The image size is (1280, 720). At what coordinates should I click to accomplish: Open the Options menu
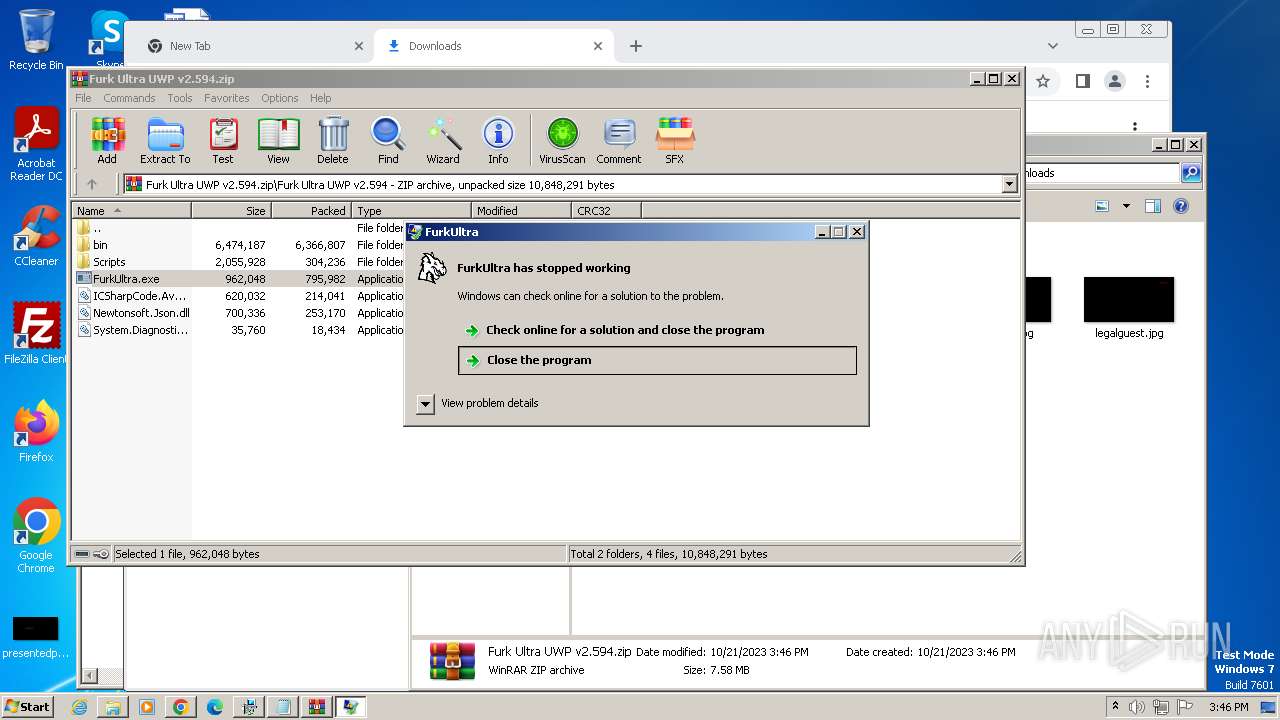tap(280, 98)
